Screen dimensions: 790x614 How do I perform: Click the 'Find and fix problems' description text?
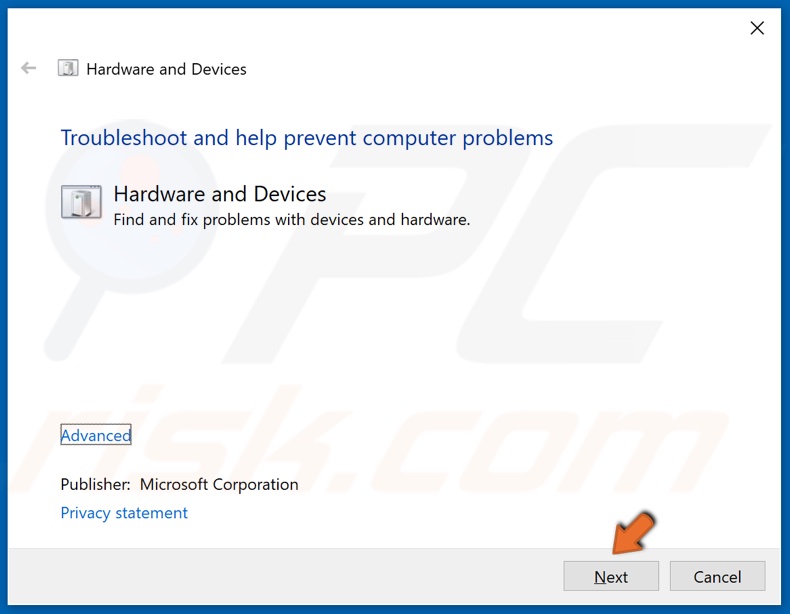(291, 219)
